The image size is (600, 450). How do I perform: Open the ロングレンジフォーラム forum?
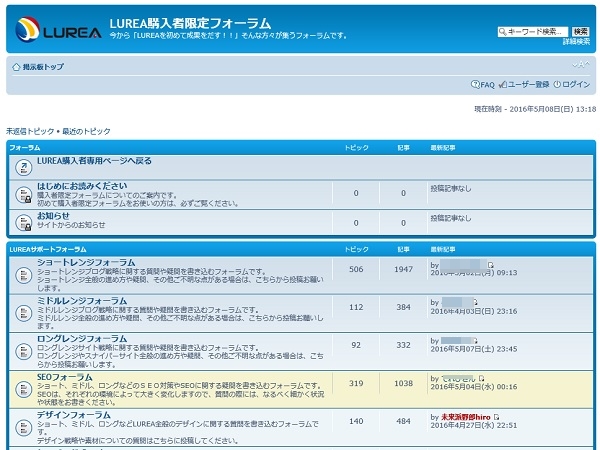click(x=82, y=339)
